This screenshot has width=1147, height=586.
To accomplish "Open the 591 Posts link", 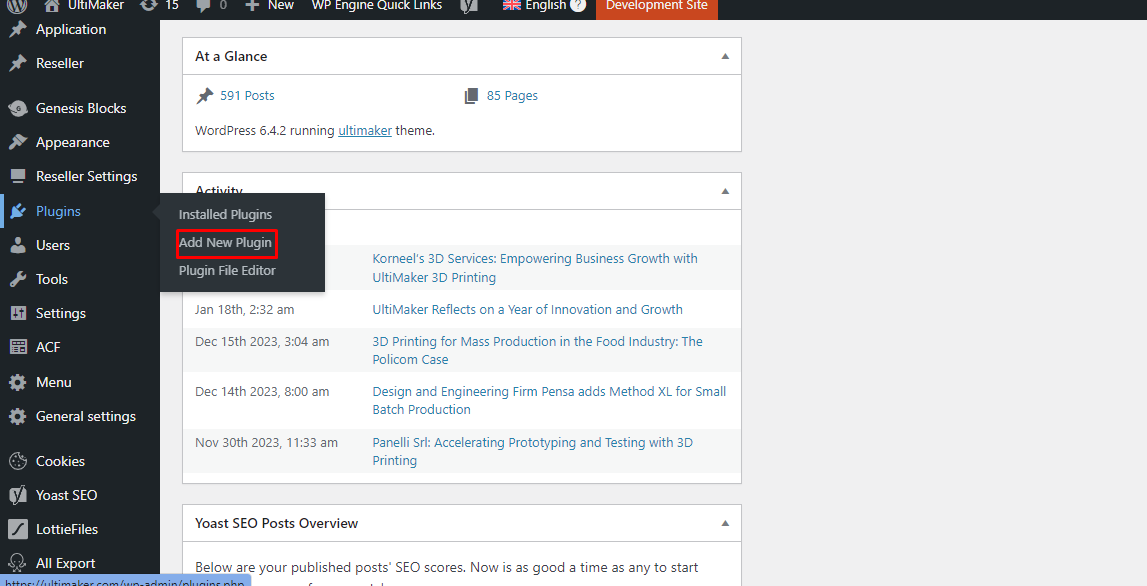I will pos(247,96).
